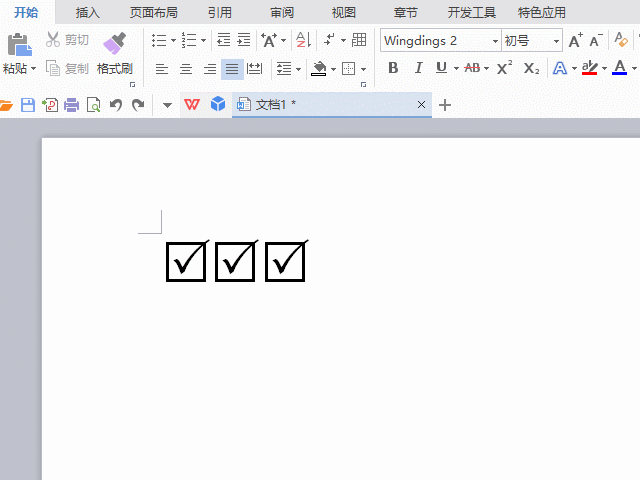Undo the last action
The width and height of the screenshot is (640, 480).
(x=116, y=105)
